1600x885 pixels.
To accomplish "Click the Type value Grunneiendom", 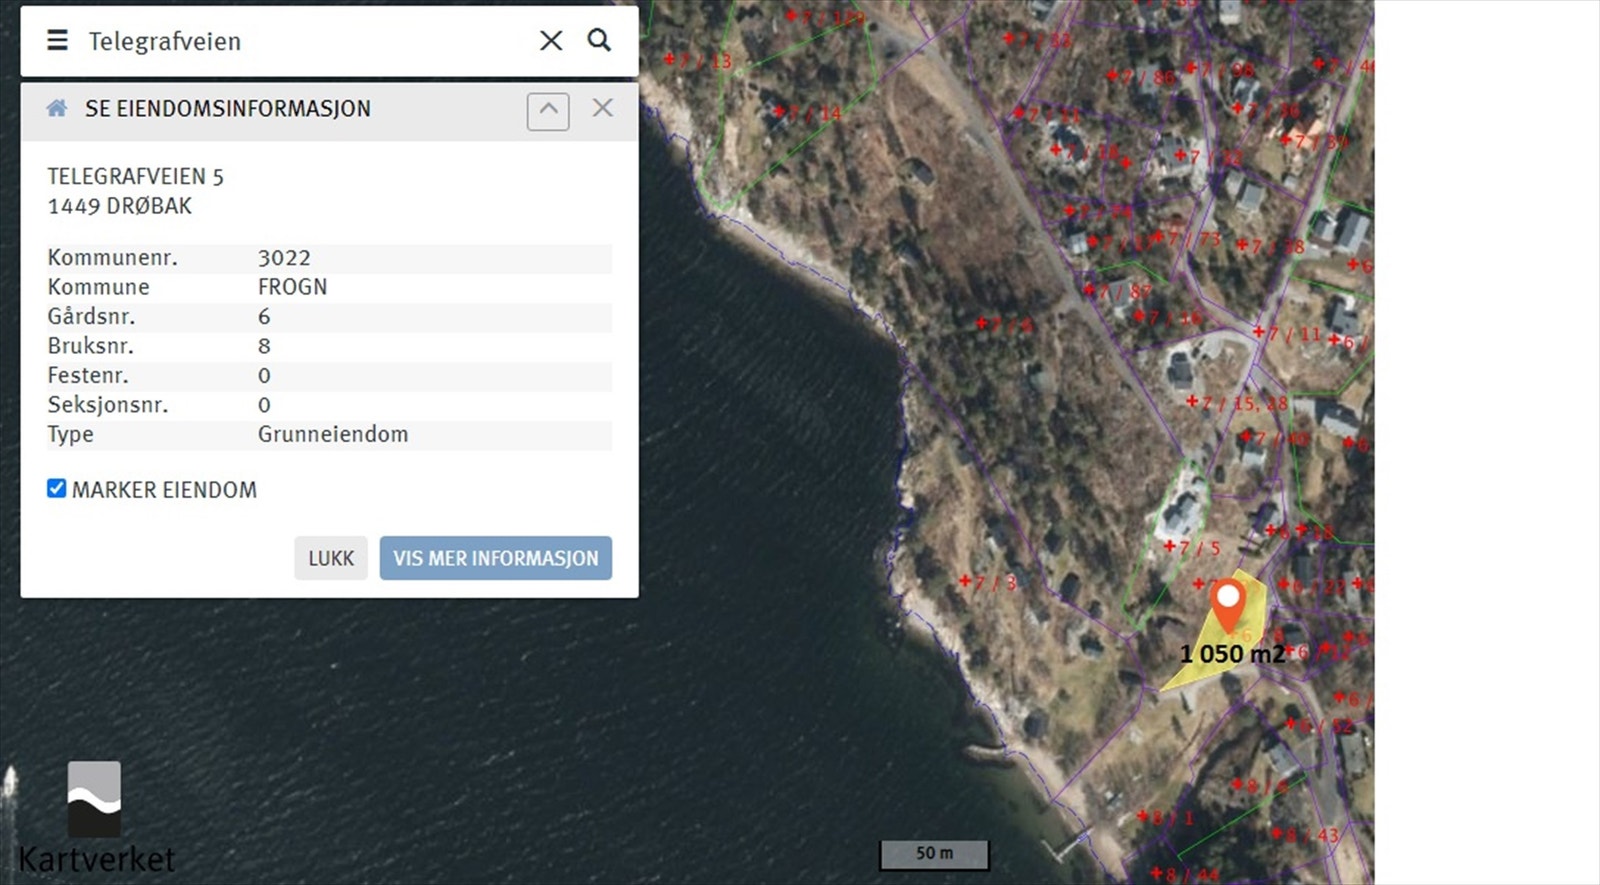I will [333, 434].
